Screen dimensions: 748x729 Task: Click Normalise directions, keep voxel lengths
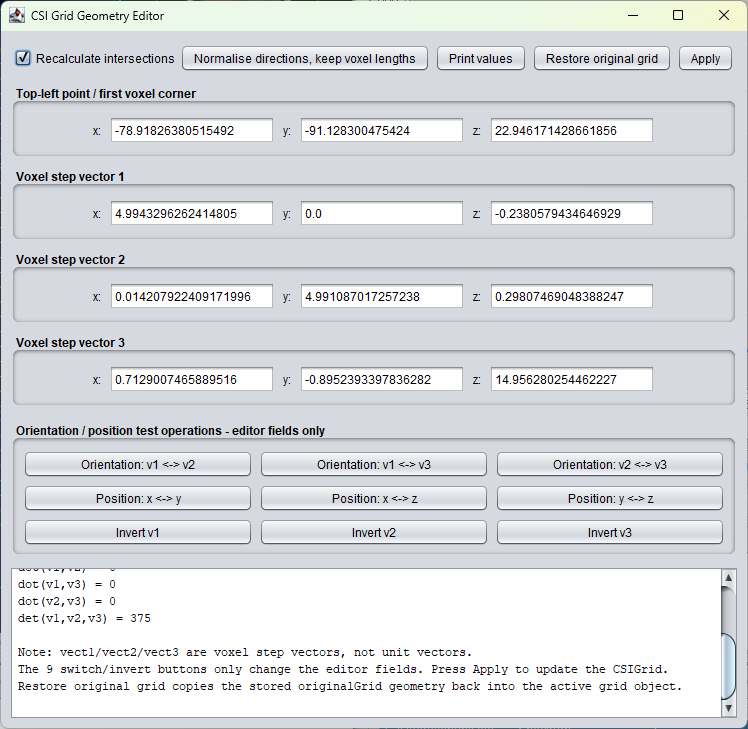point(304,58)
